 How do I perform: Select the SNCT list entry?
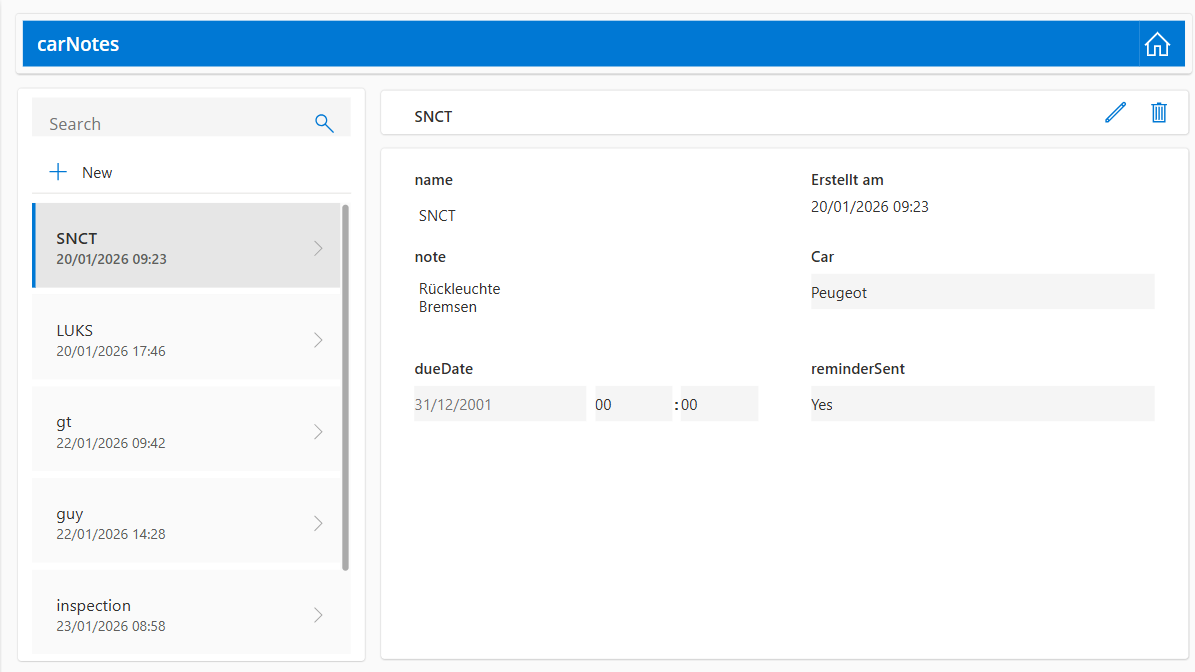186,245
